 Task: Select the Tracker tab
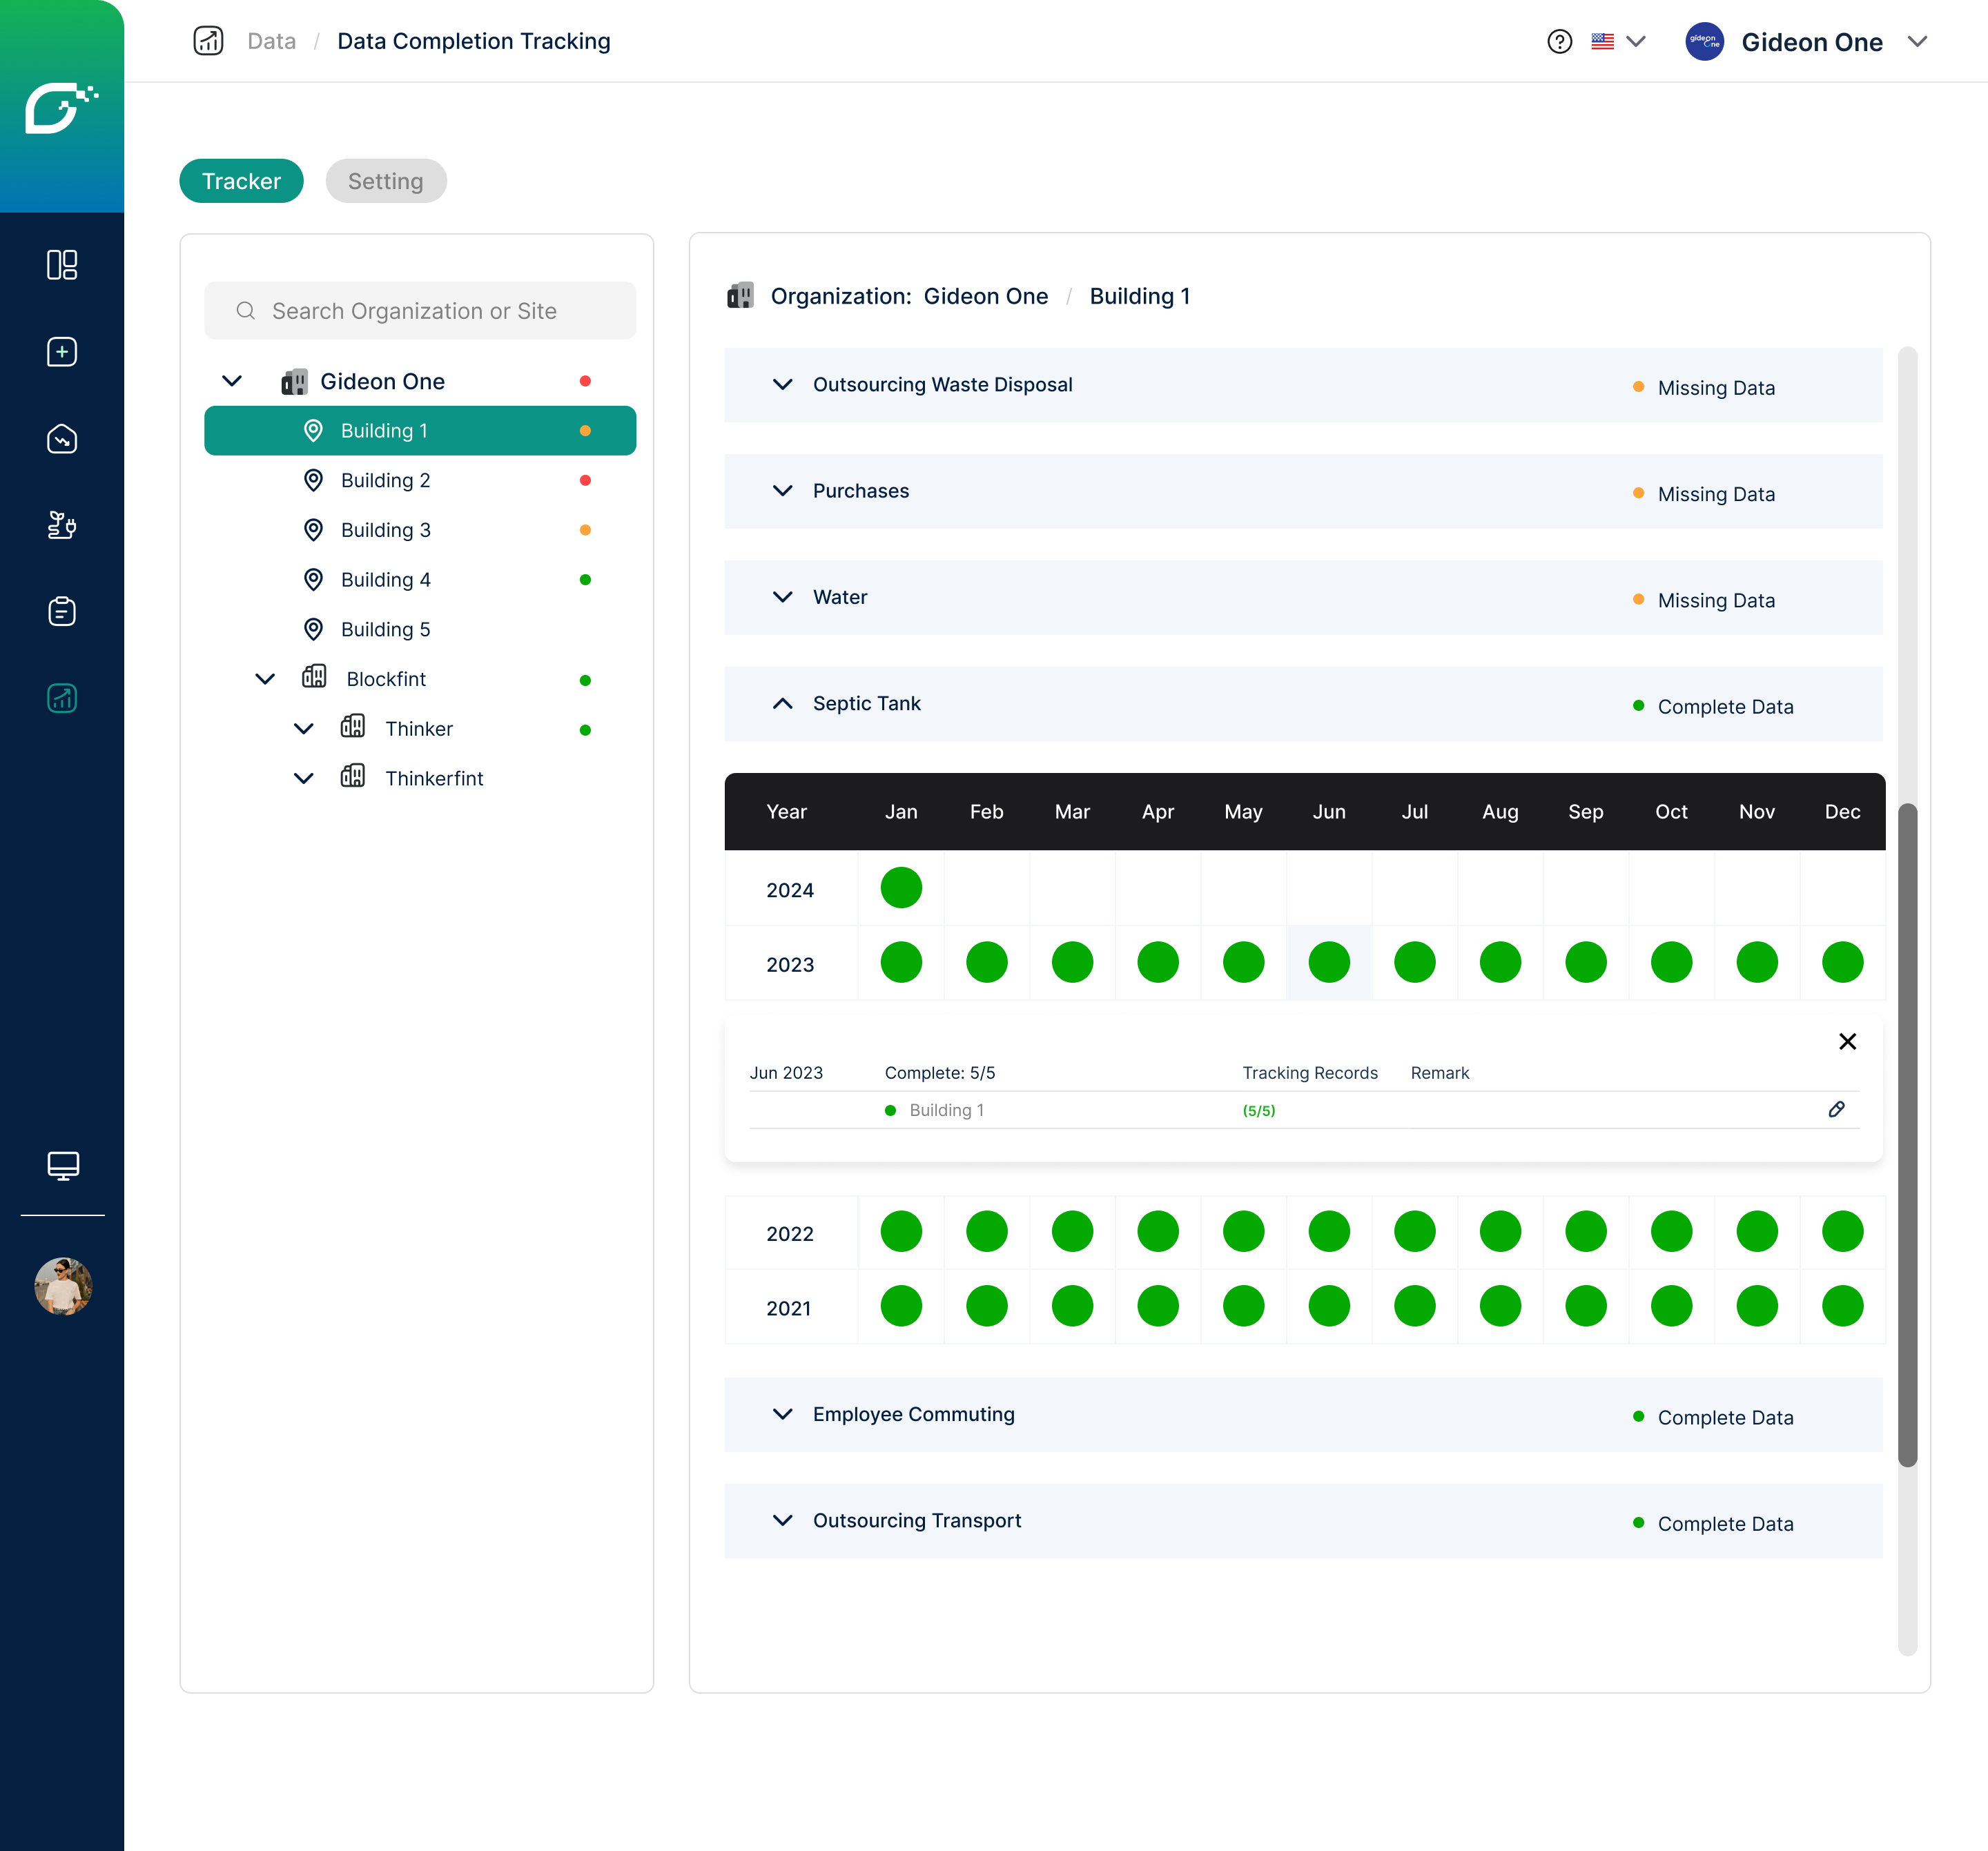click(241, 181)
